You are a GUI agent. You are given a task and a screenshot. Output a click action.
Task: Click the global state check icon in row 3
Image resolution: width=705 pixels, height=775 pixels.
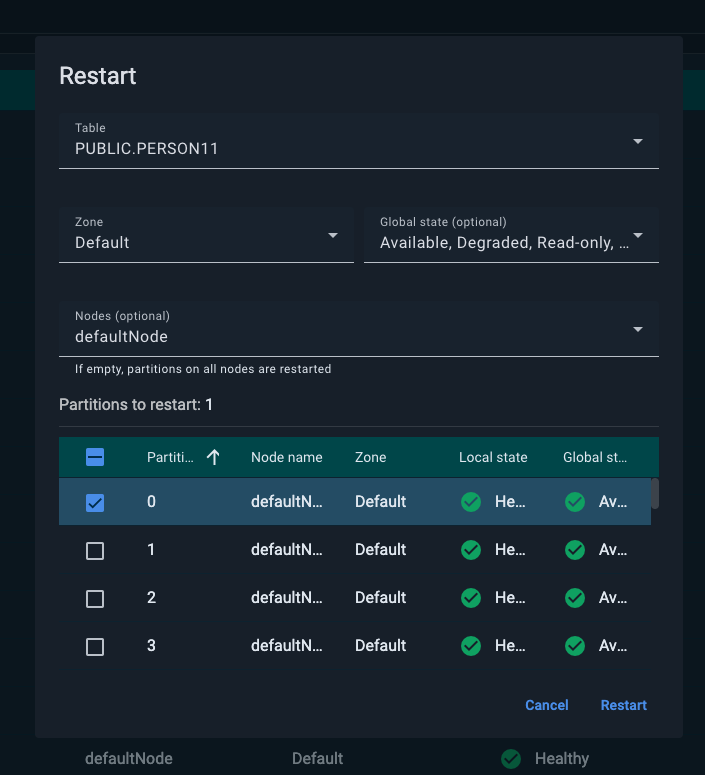575,646
